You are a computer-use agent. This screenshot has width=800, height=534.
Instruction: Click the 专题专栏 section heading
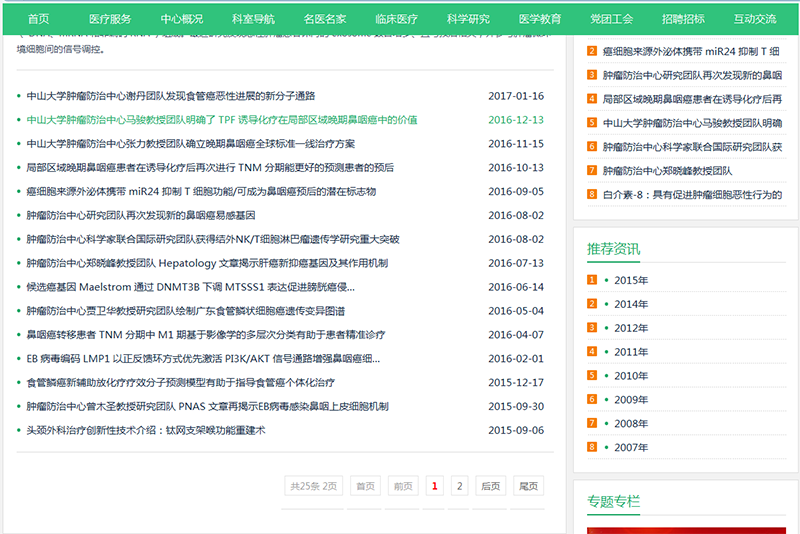[x=613, y=501]
